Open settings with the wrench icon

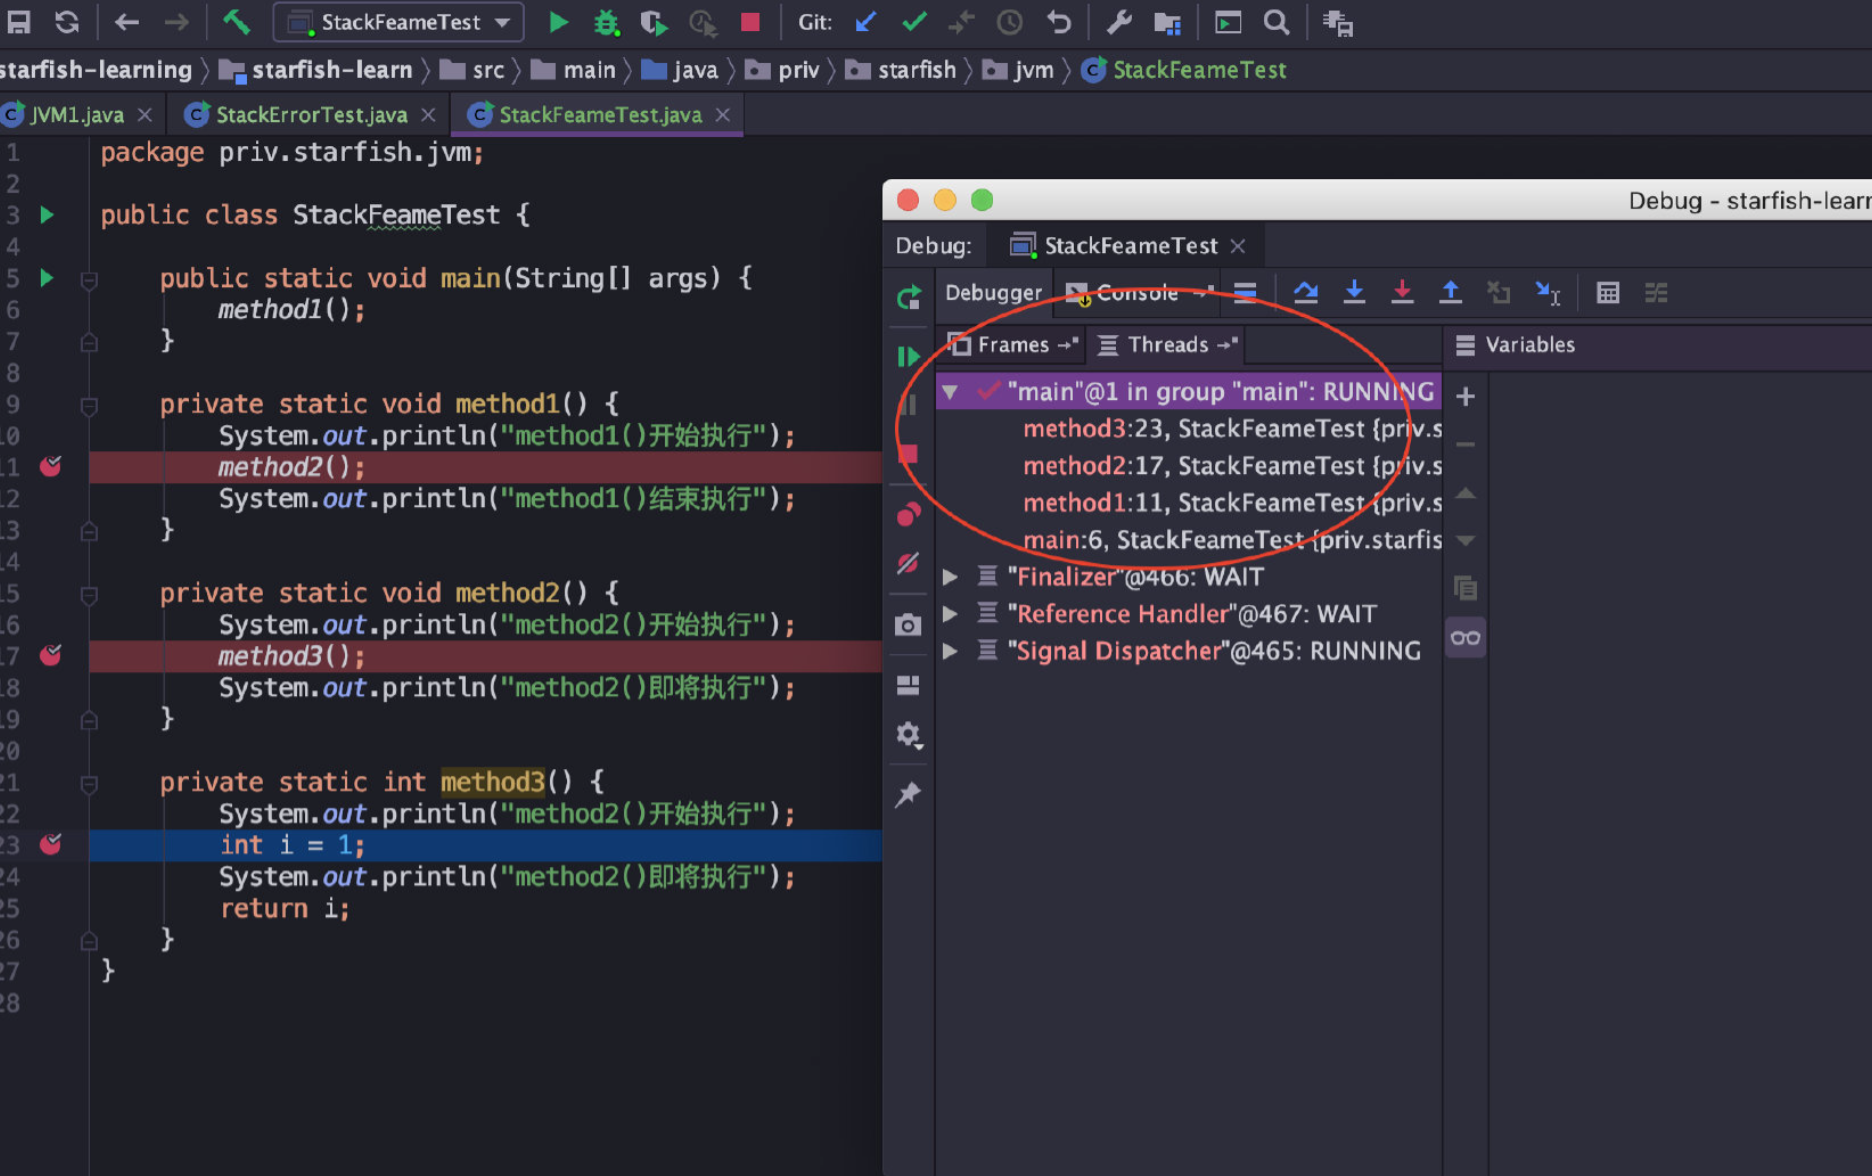[1119, 22]
